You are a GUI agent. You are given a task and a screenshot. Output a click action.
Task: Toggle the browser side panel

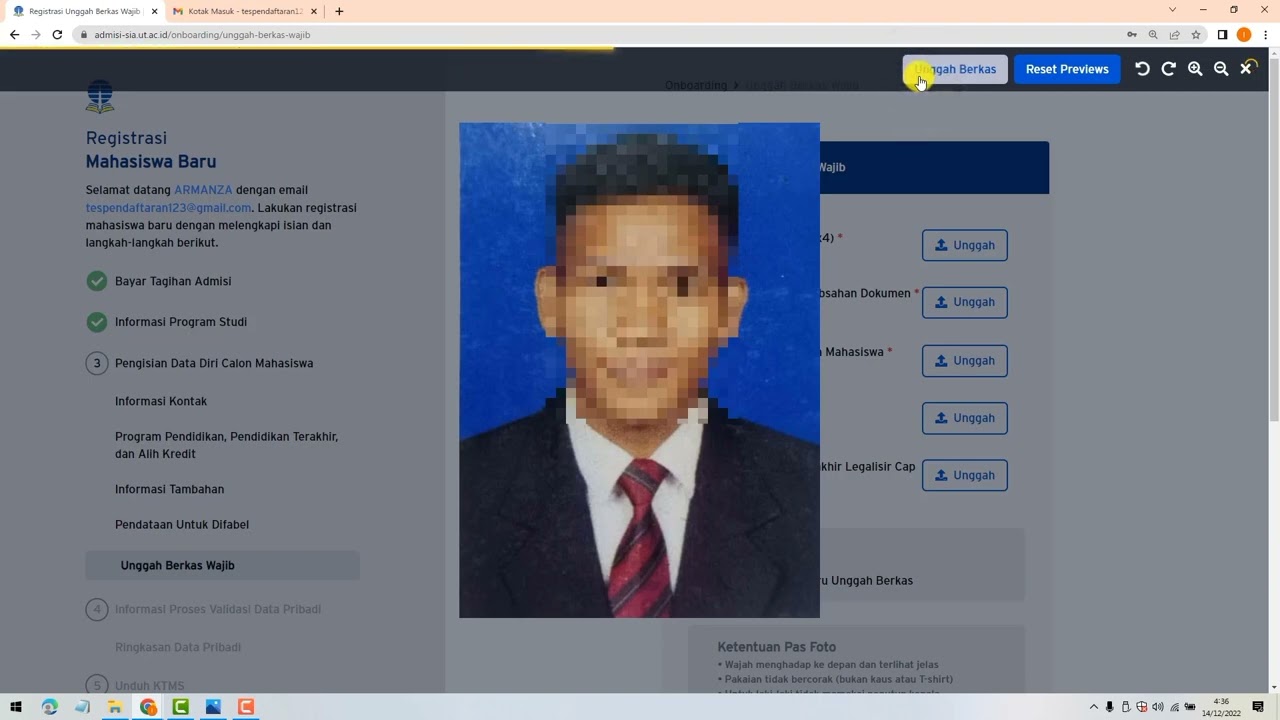tap(1222, 34)
